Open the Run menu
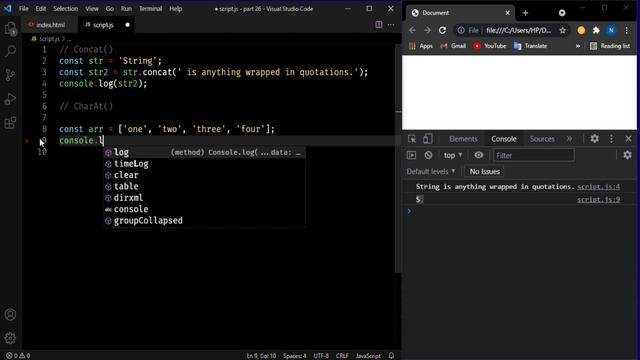This screenshot has height=360, width=640. 126,9
